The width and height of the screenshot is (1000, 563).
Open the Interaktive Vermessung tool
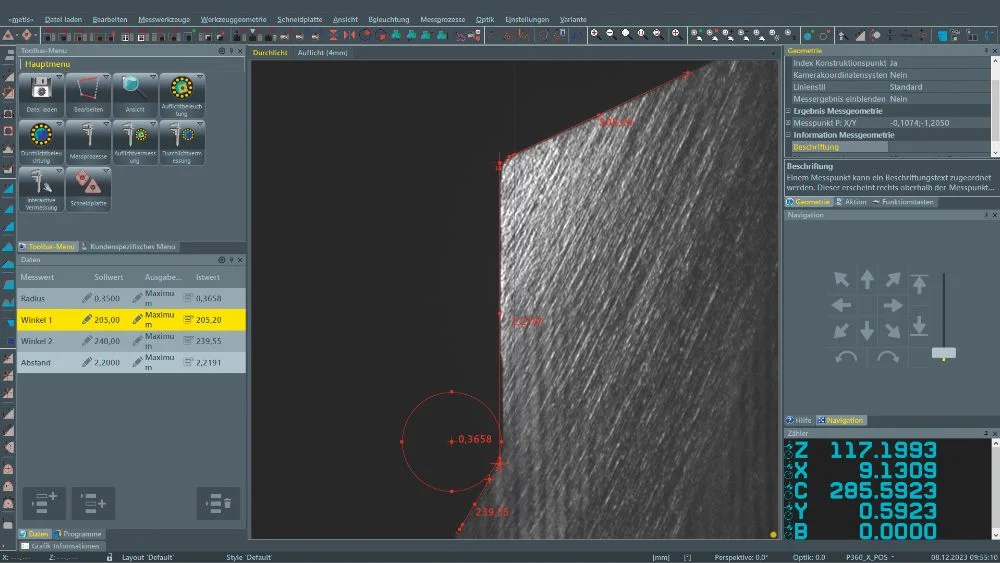[x=41, y=183]
